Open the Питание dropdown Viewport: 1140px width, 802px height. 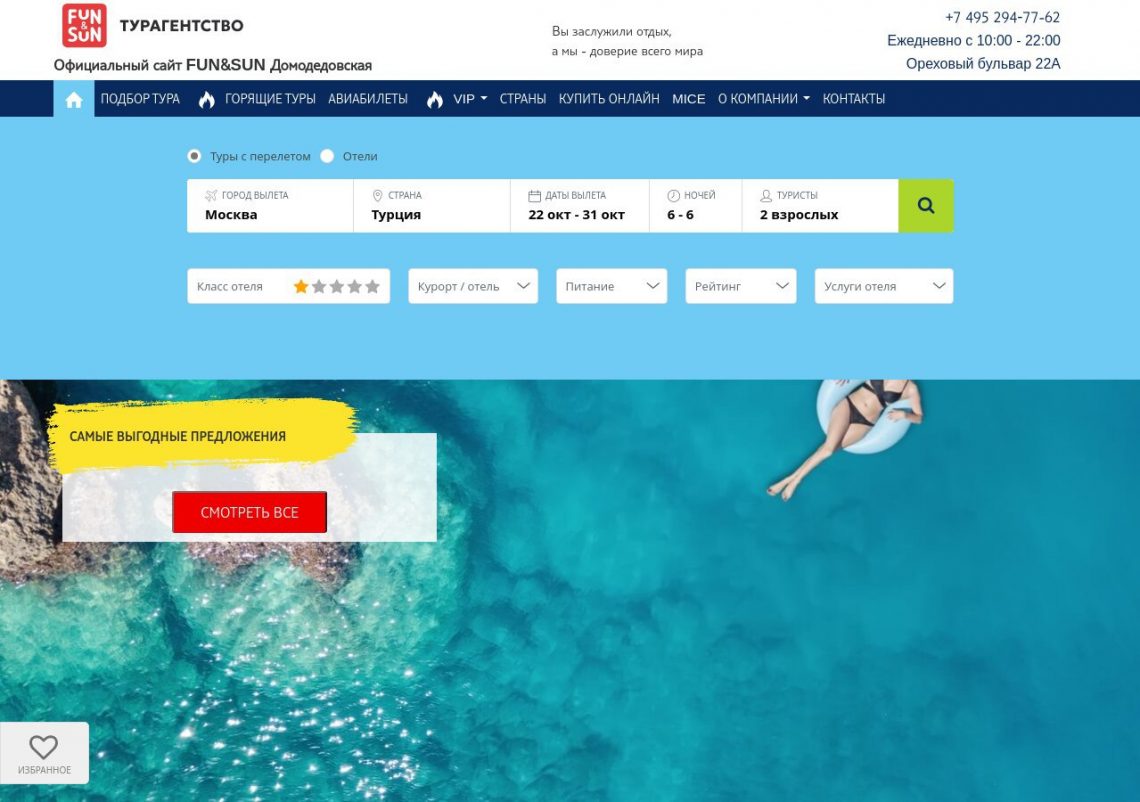[611, 286]
